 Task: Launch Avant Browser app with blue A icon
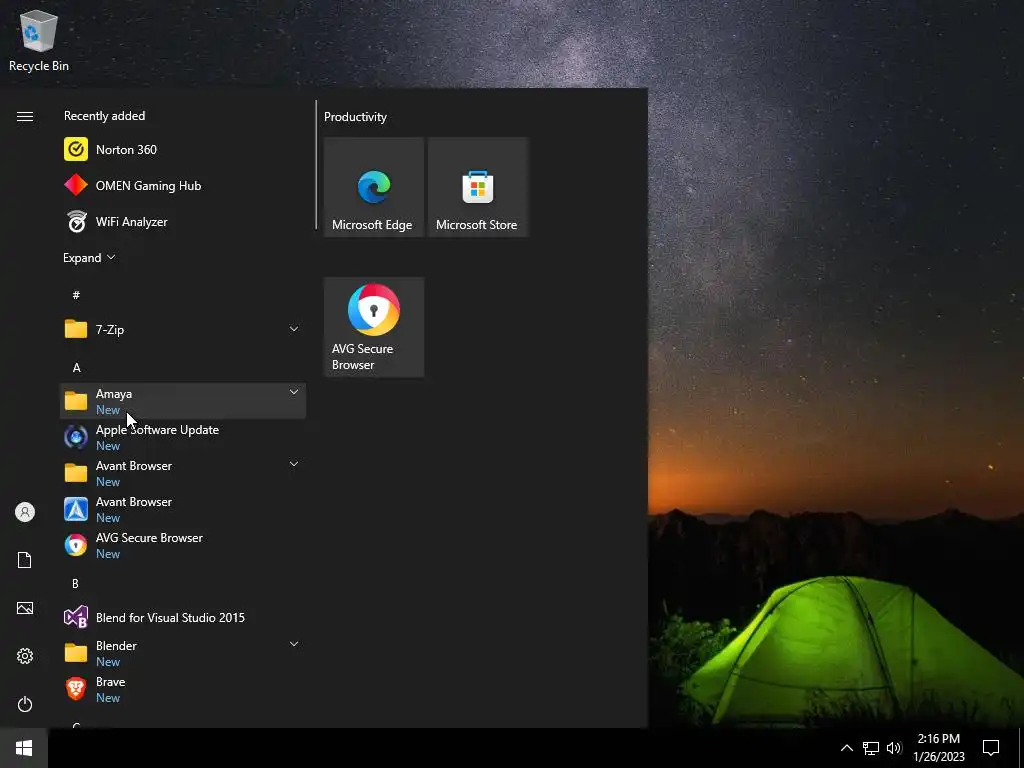coord(183,509)
